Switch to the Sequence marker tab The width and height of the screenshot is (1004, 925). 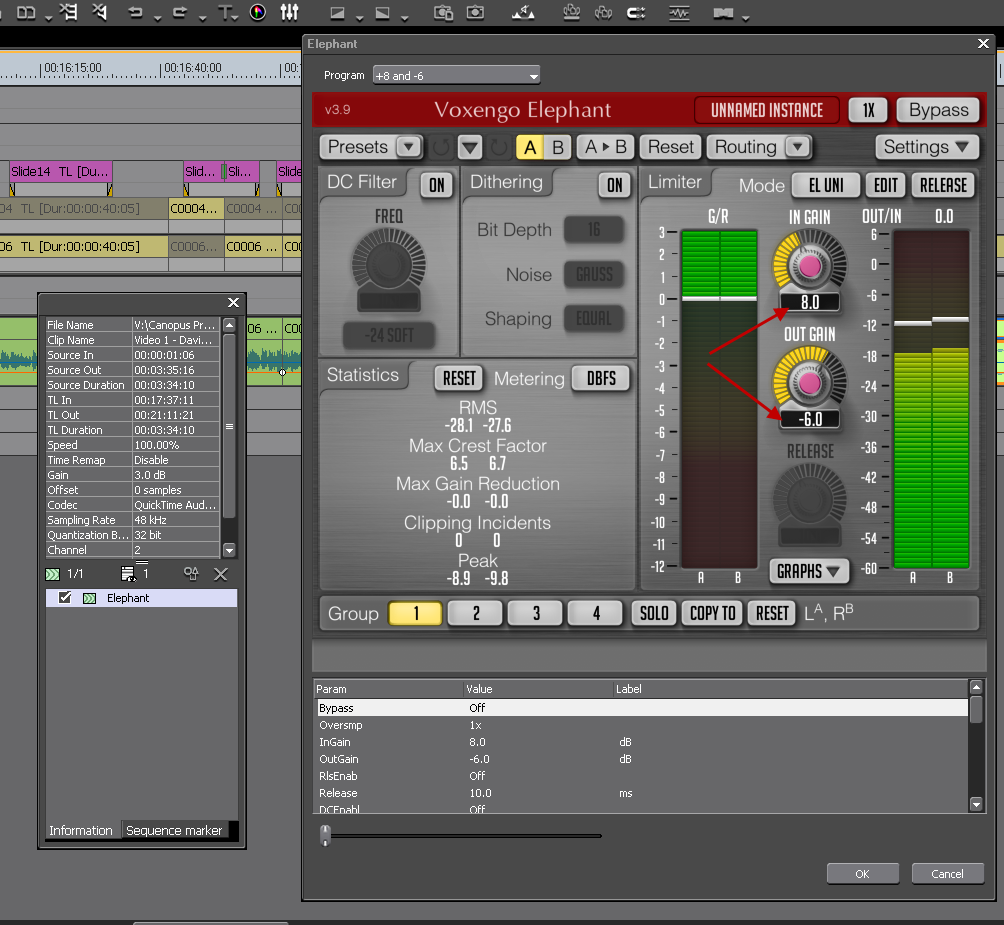point(174,831)
